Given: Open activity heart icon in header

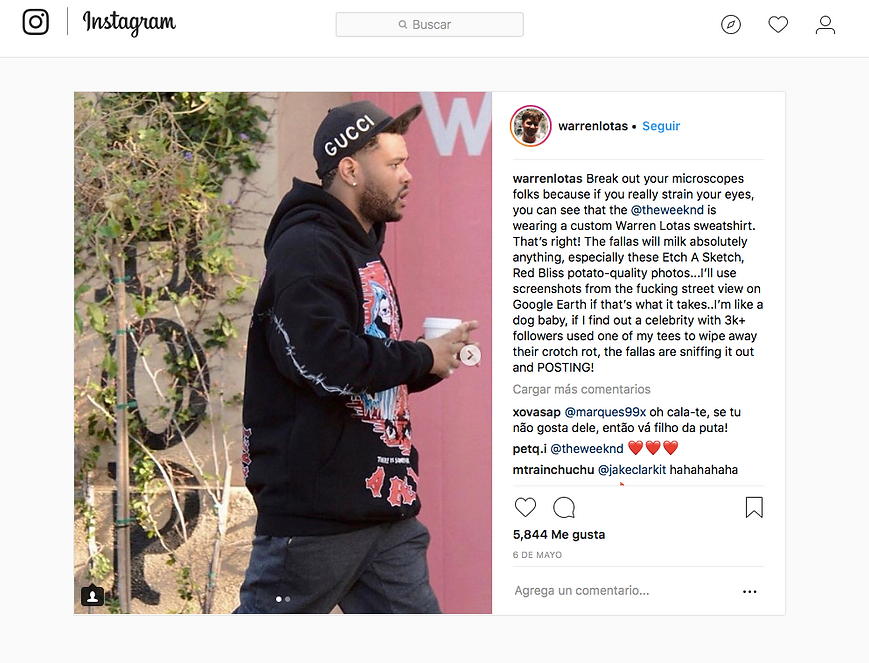Looking at the screenshot, I should (x=778, y=24).
